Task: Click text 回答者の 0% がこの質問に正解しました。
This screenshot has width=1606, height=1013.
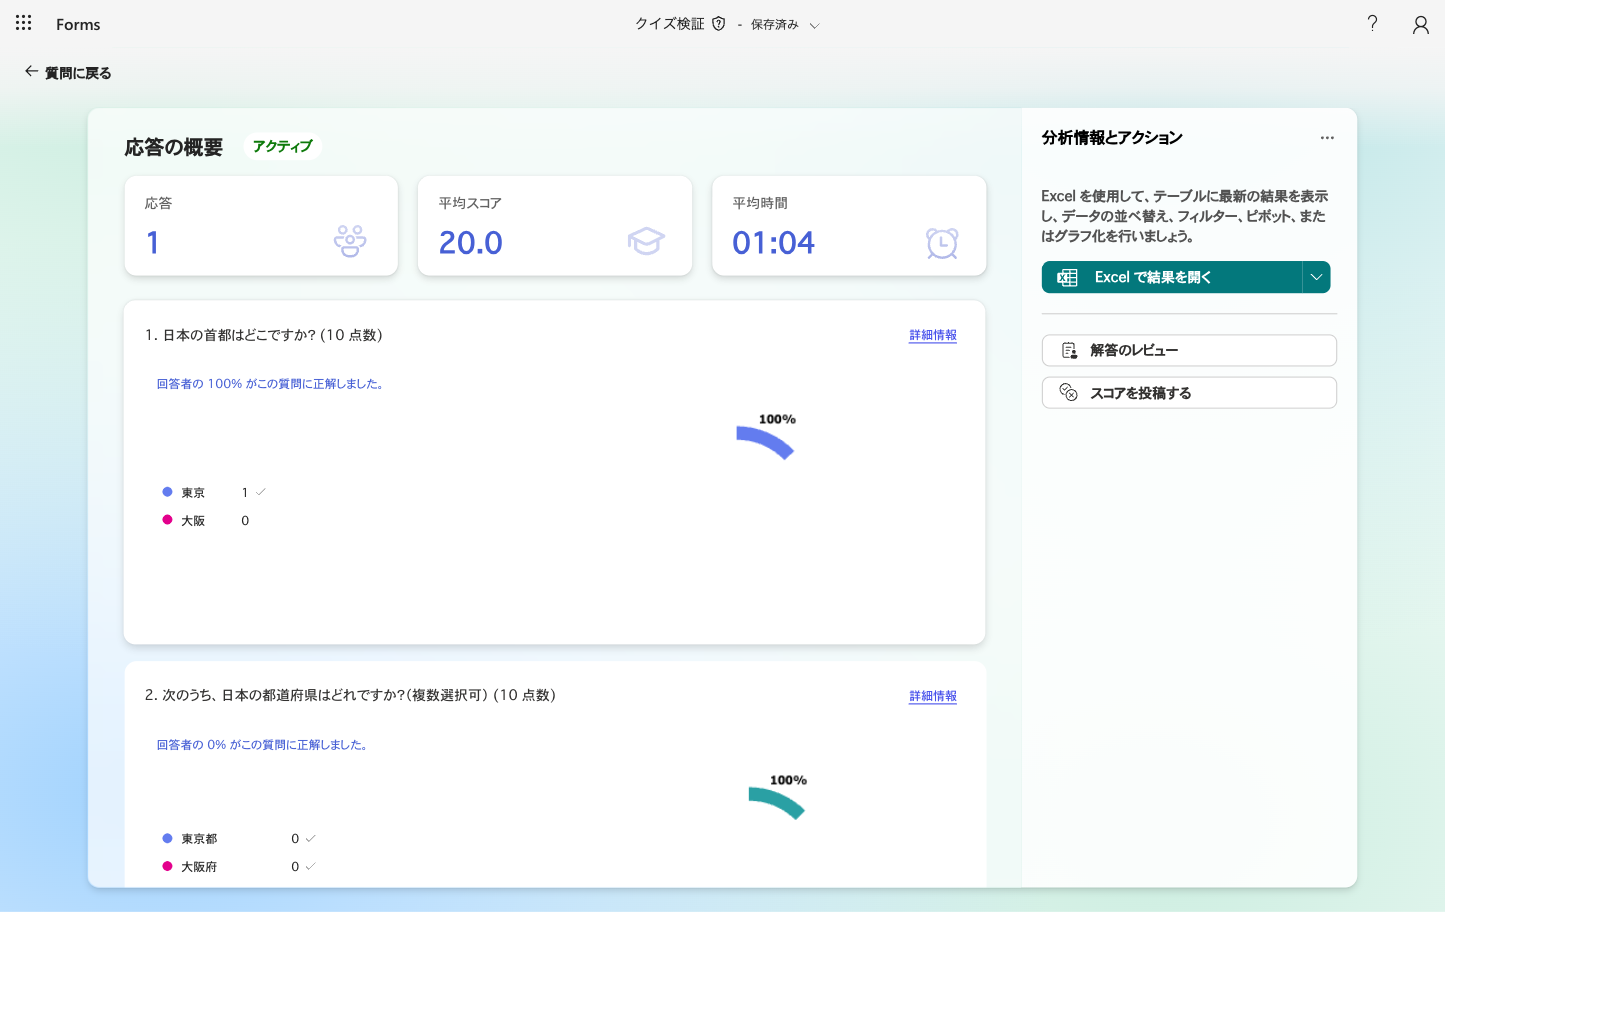Action: (262, 745)
